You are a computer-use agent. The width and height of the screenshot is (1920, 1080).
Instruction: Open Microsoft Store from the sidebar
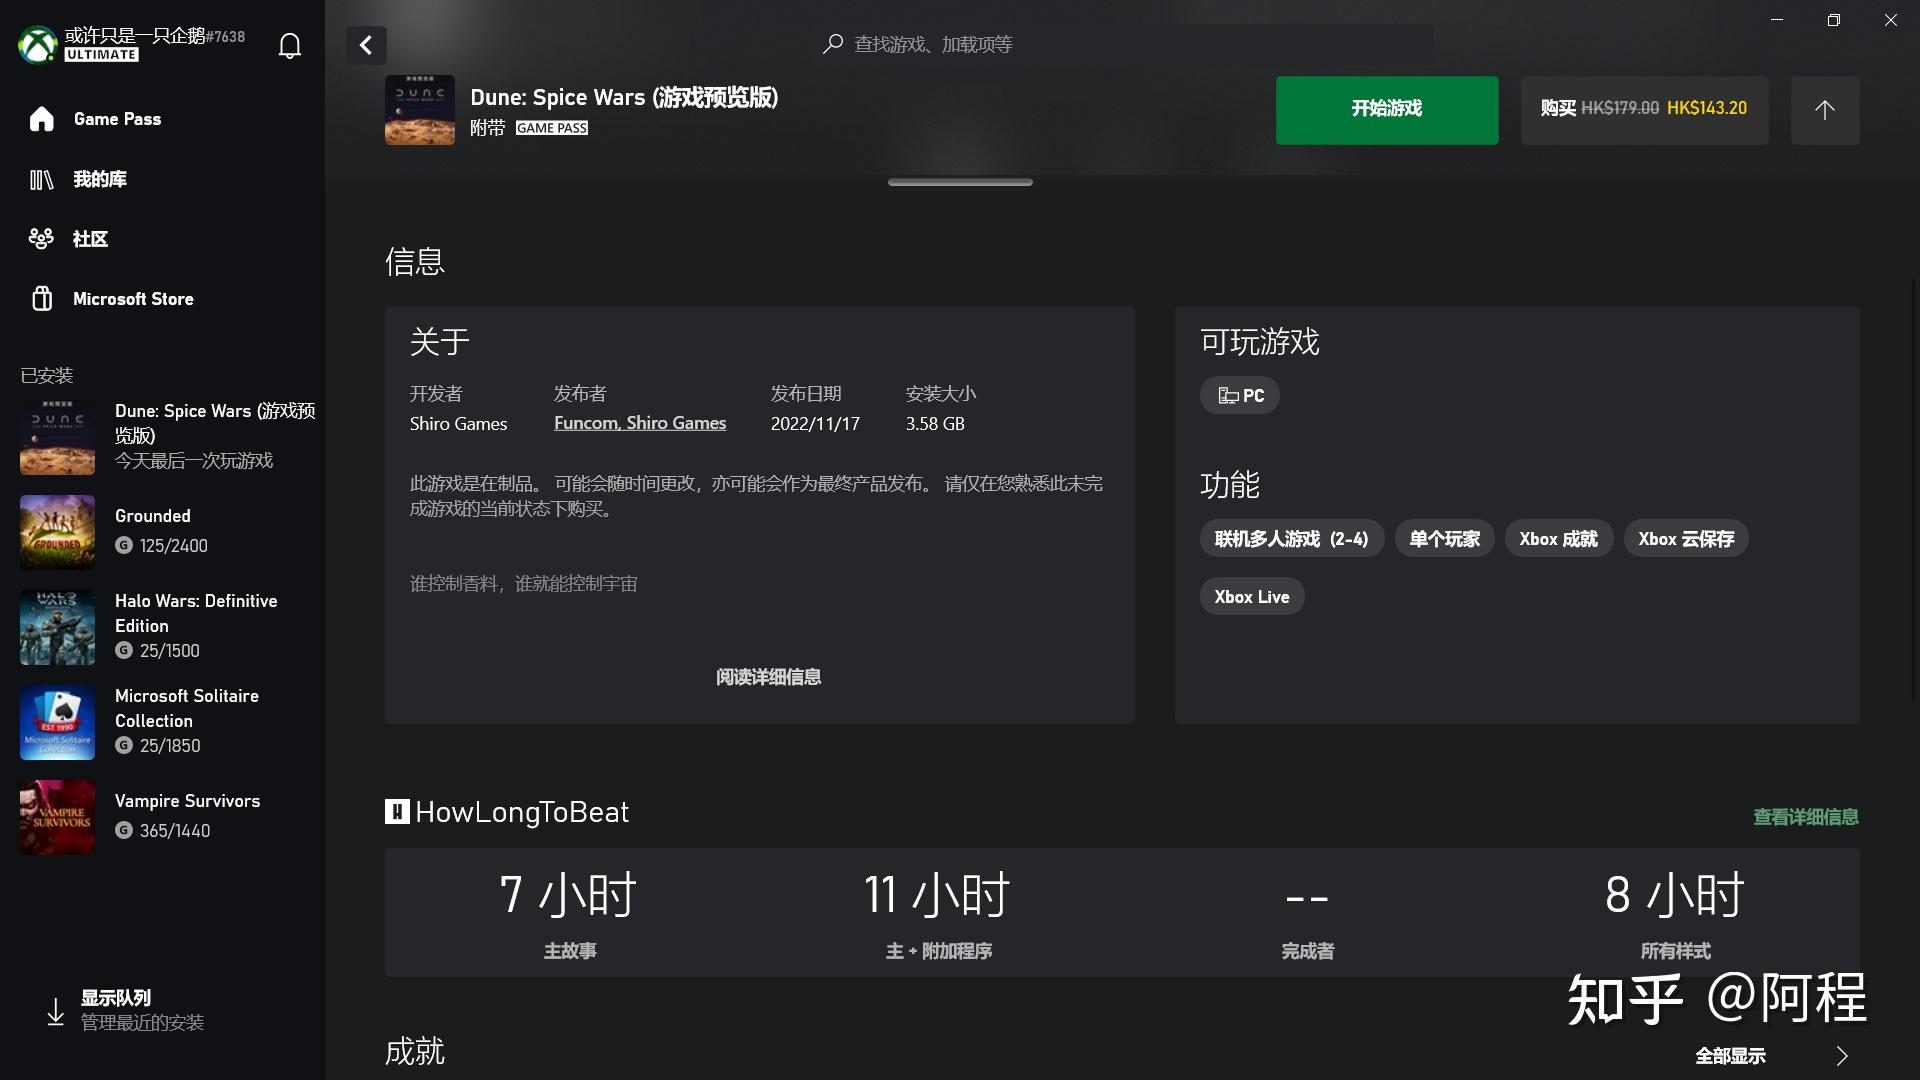(x=133, y=298)
